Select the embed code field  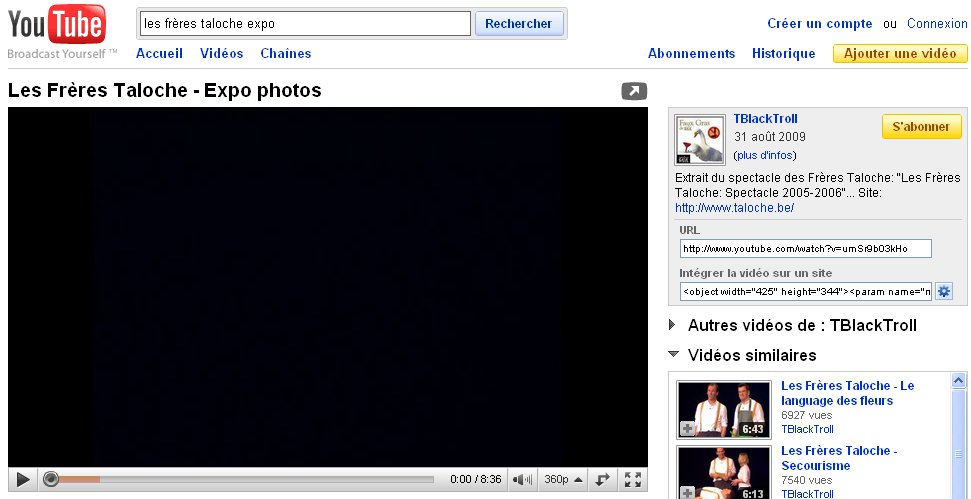(805, 291)
